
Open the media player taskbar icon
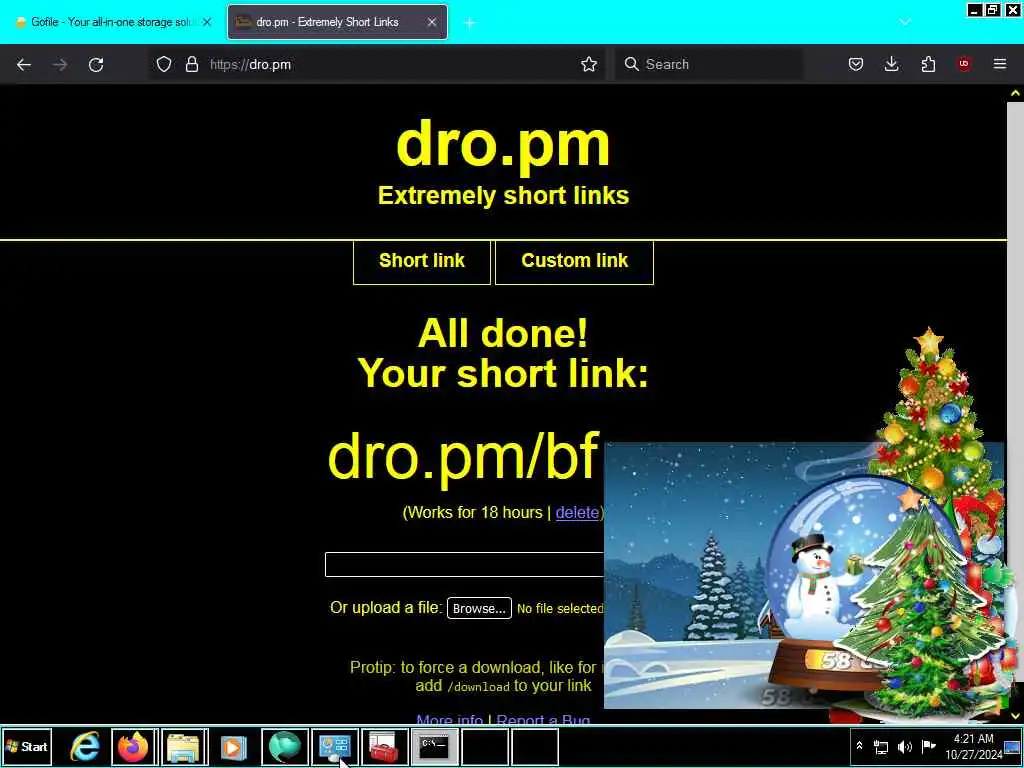click(x=234, y=746)
